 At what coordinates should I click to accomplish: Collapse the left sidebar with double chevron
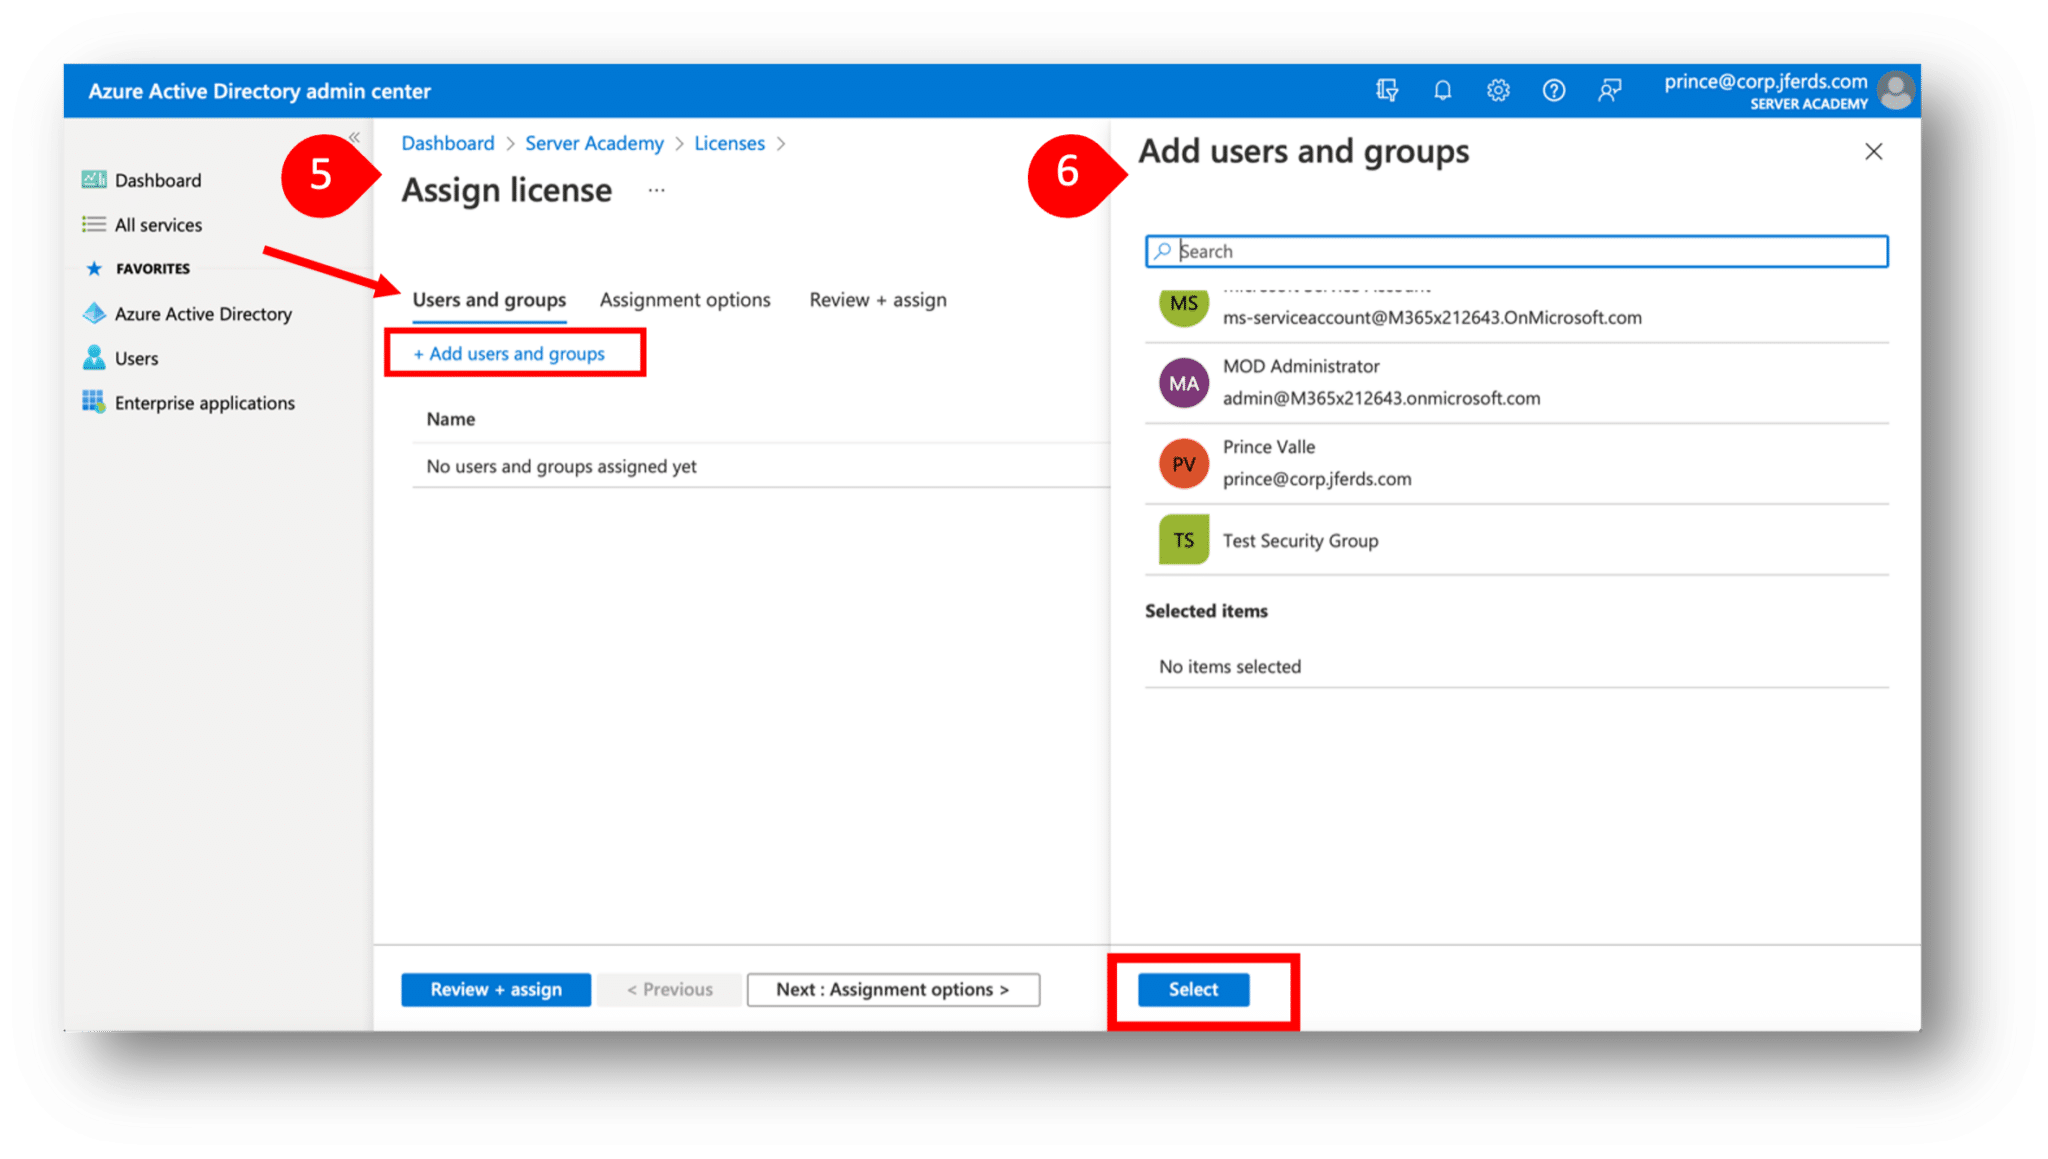354,137
